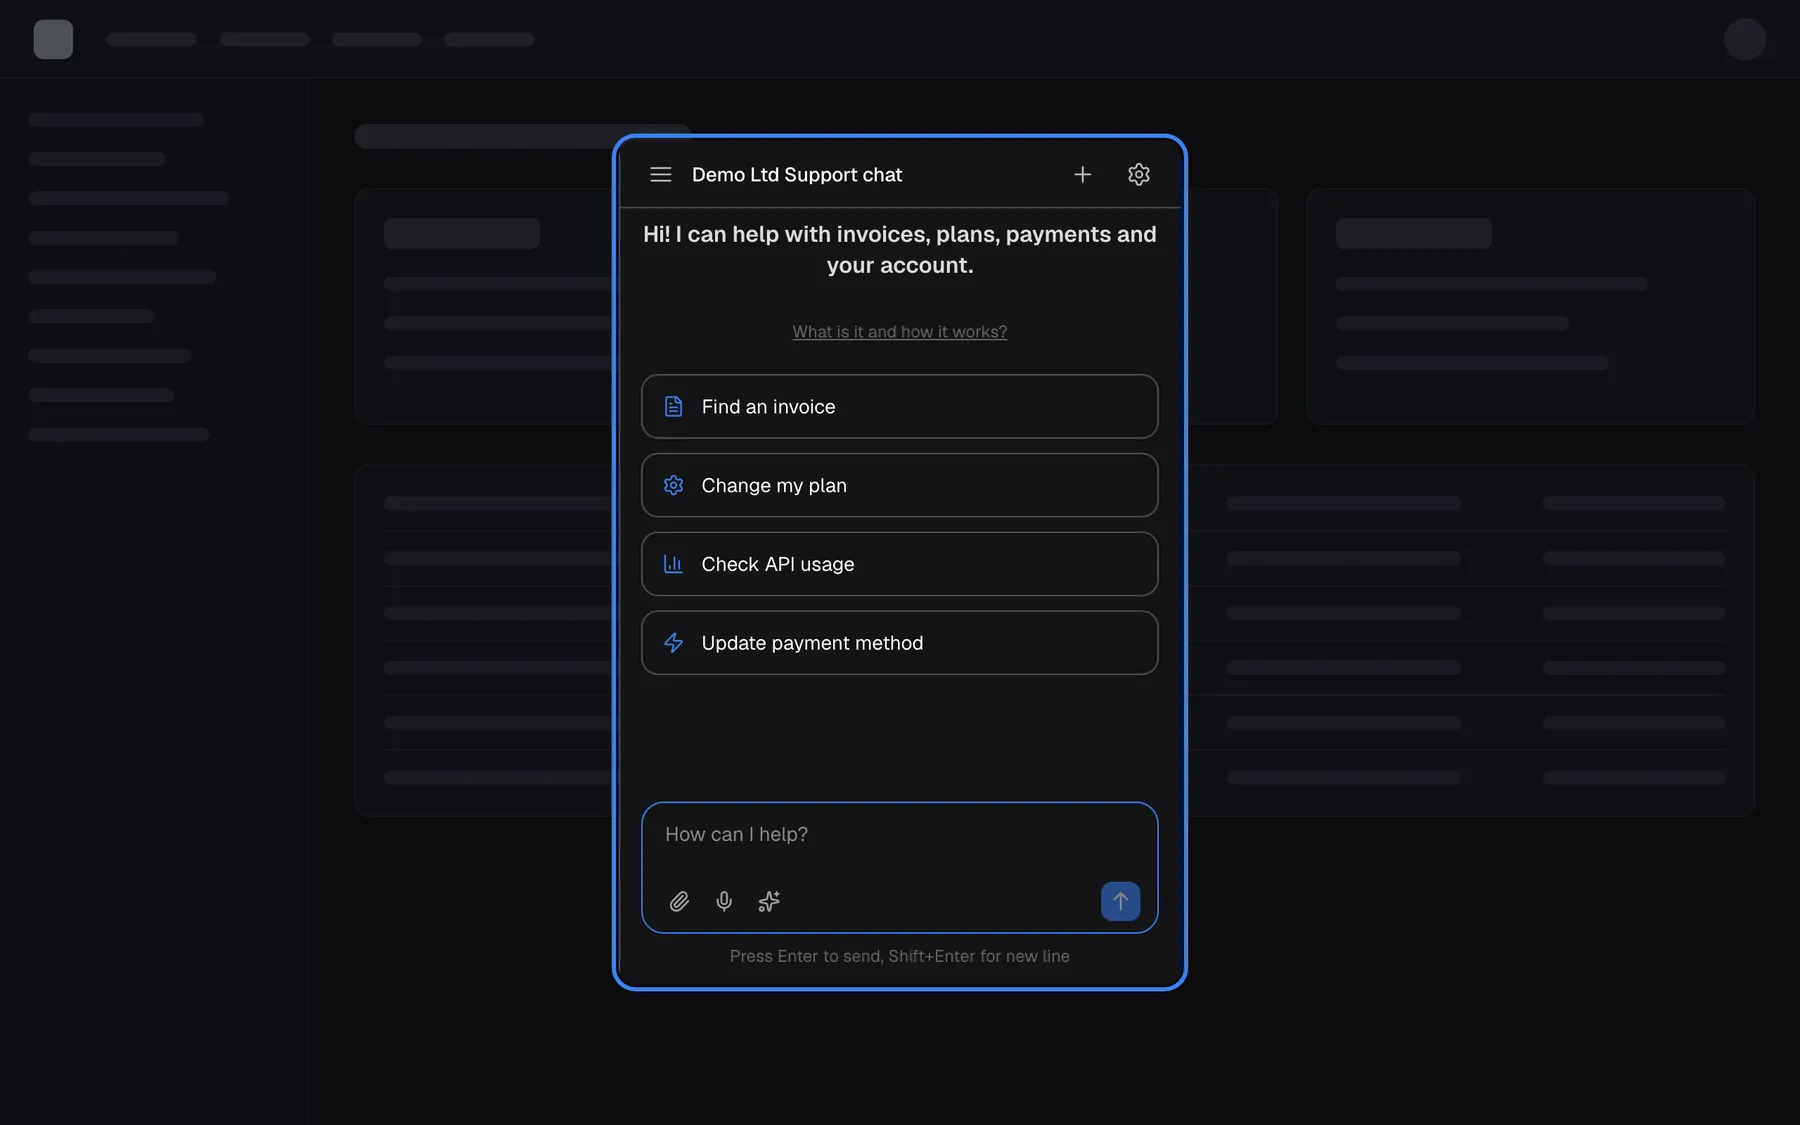1800x1125 pixels.
Task: Select Update payment method option
Action: [899, 643]
